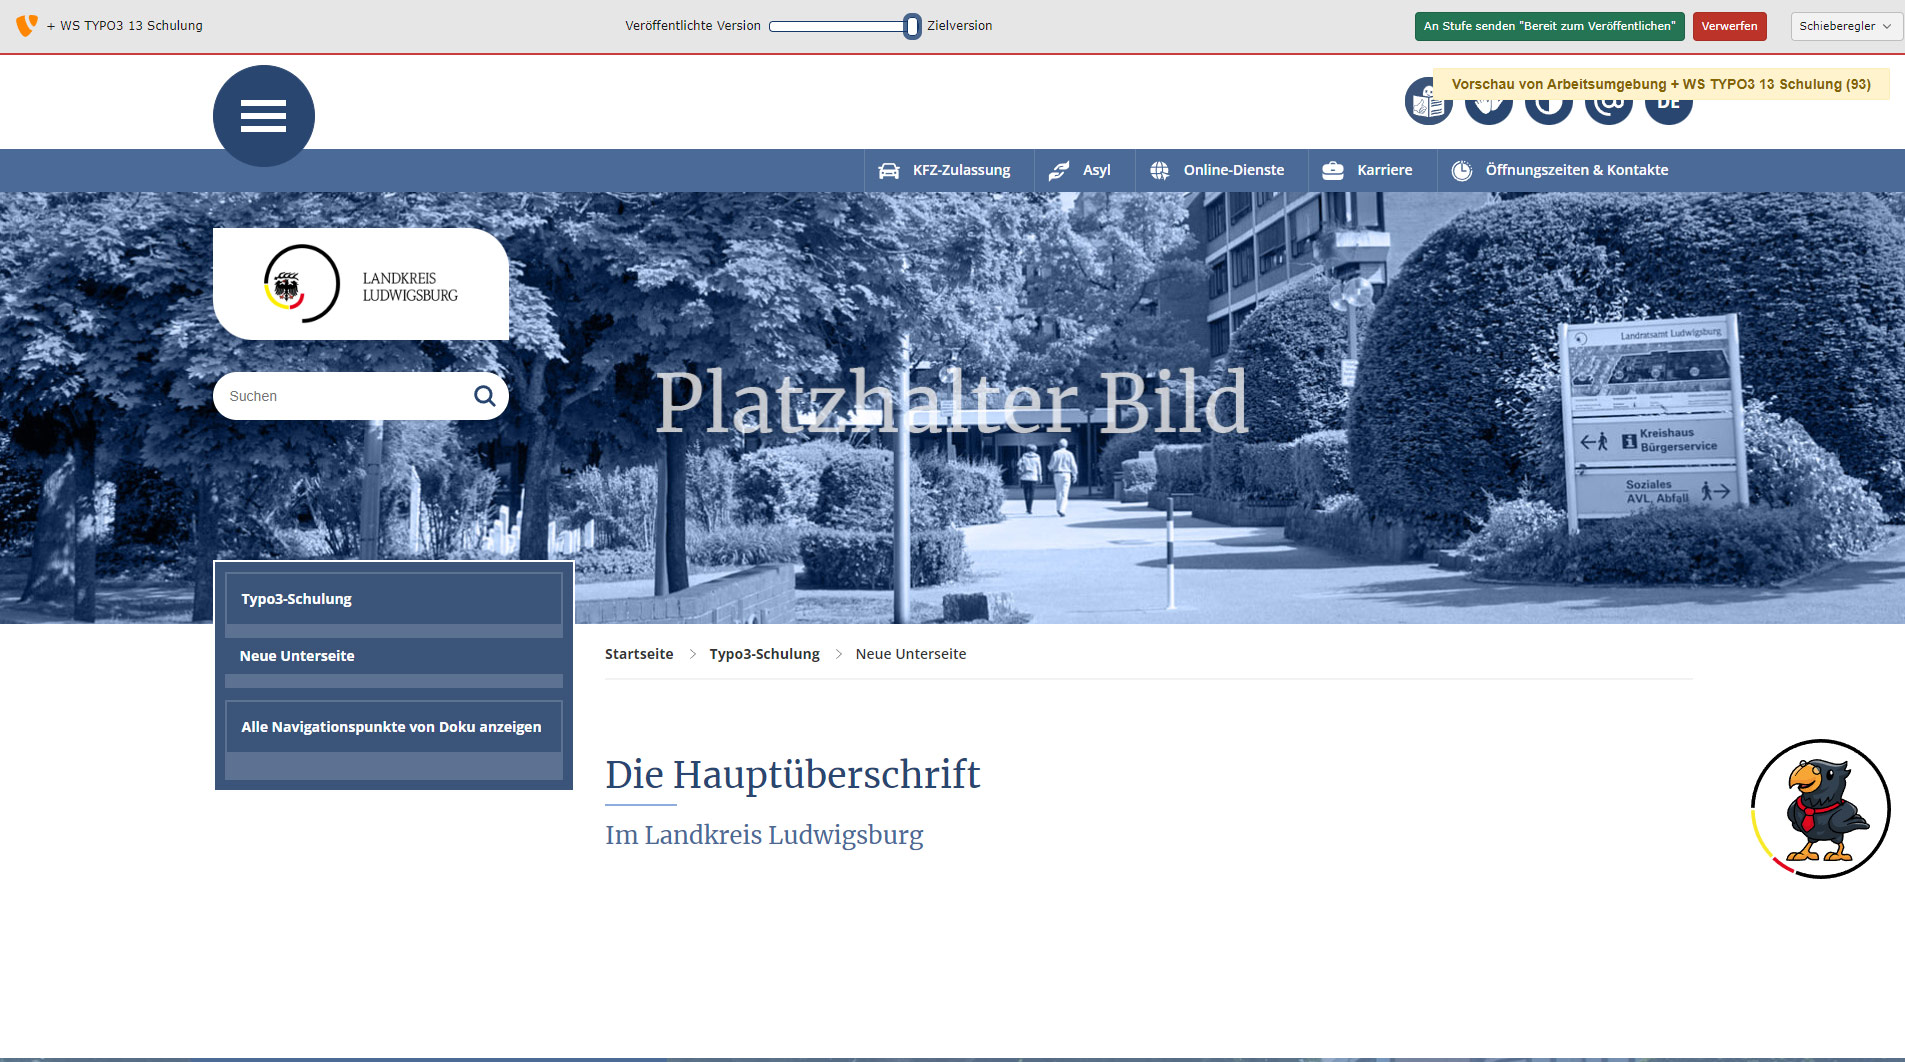Click the workspace version slider handle
Screen dimensions: 1905x1062
pos(911,26)
